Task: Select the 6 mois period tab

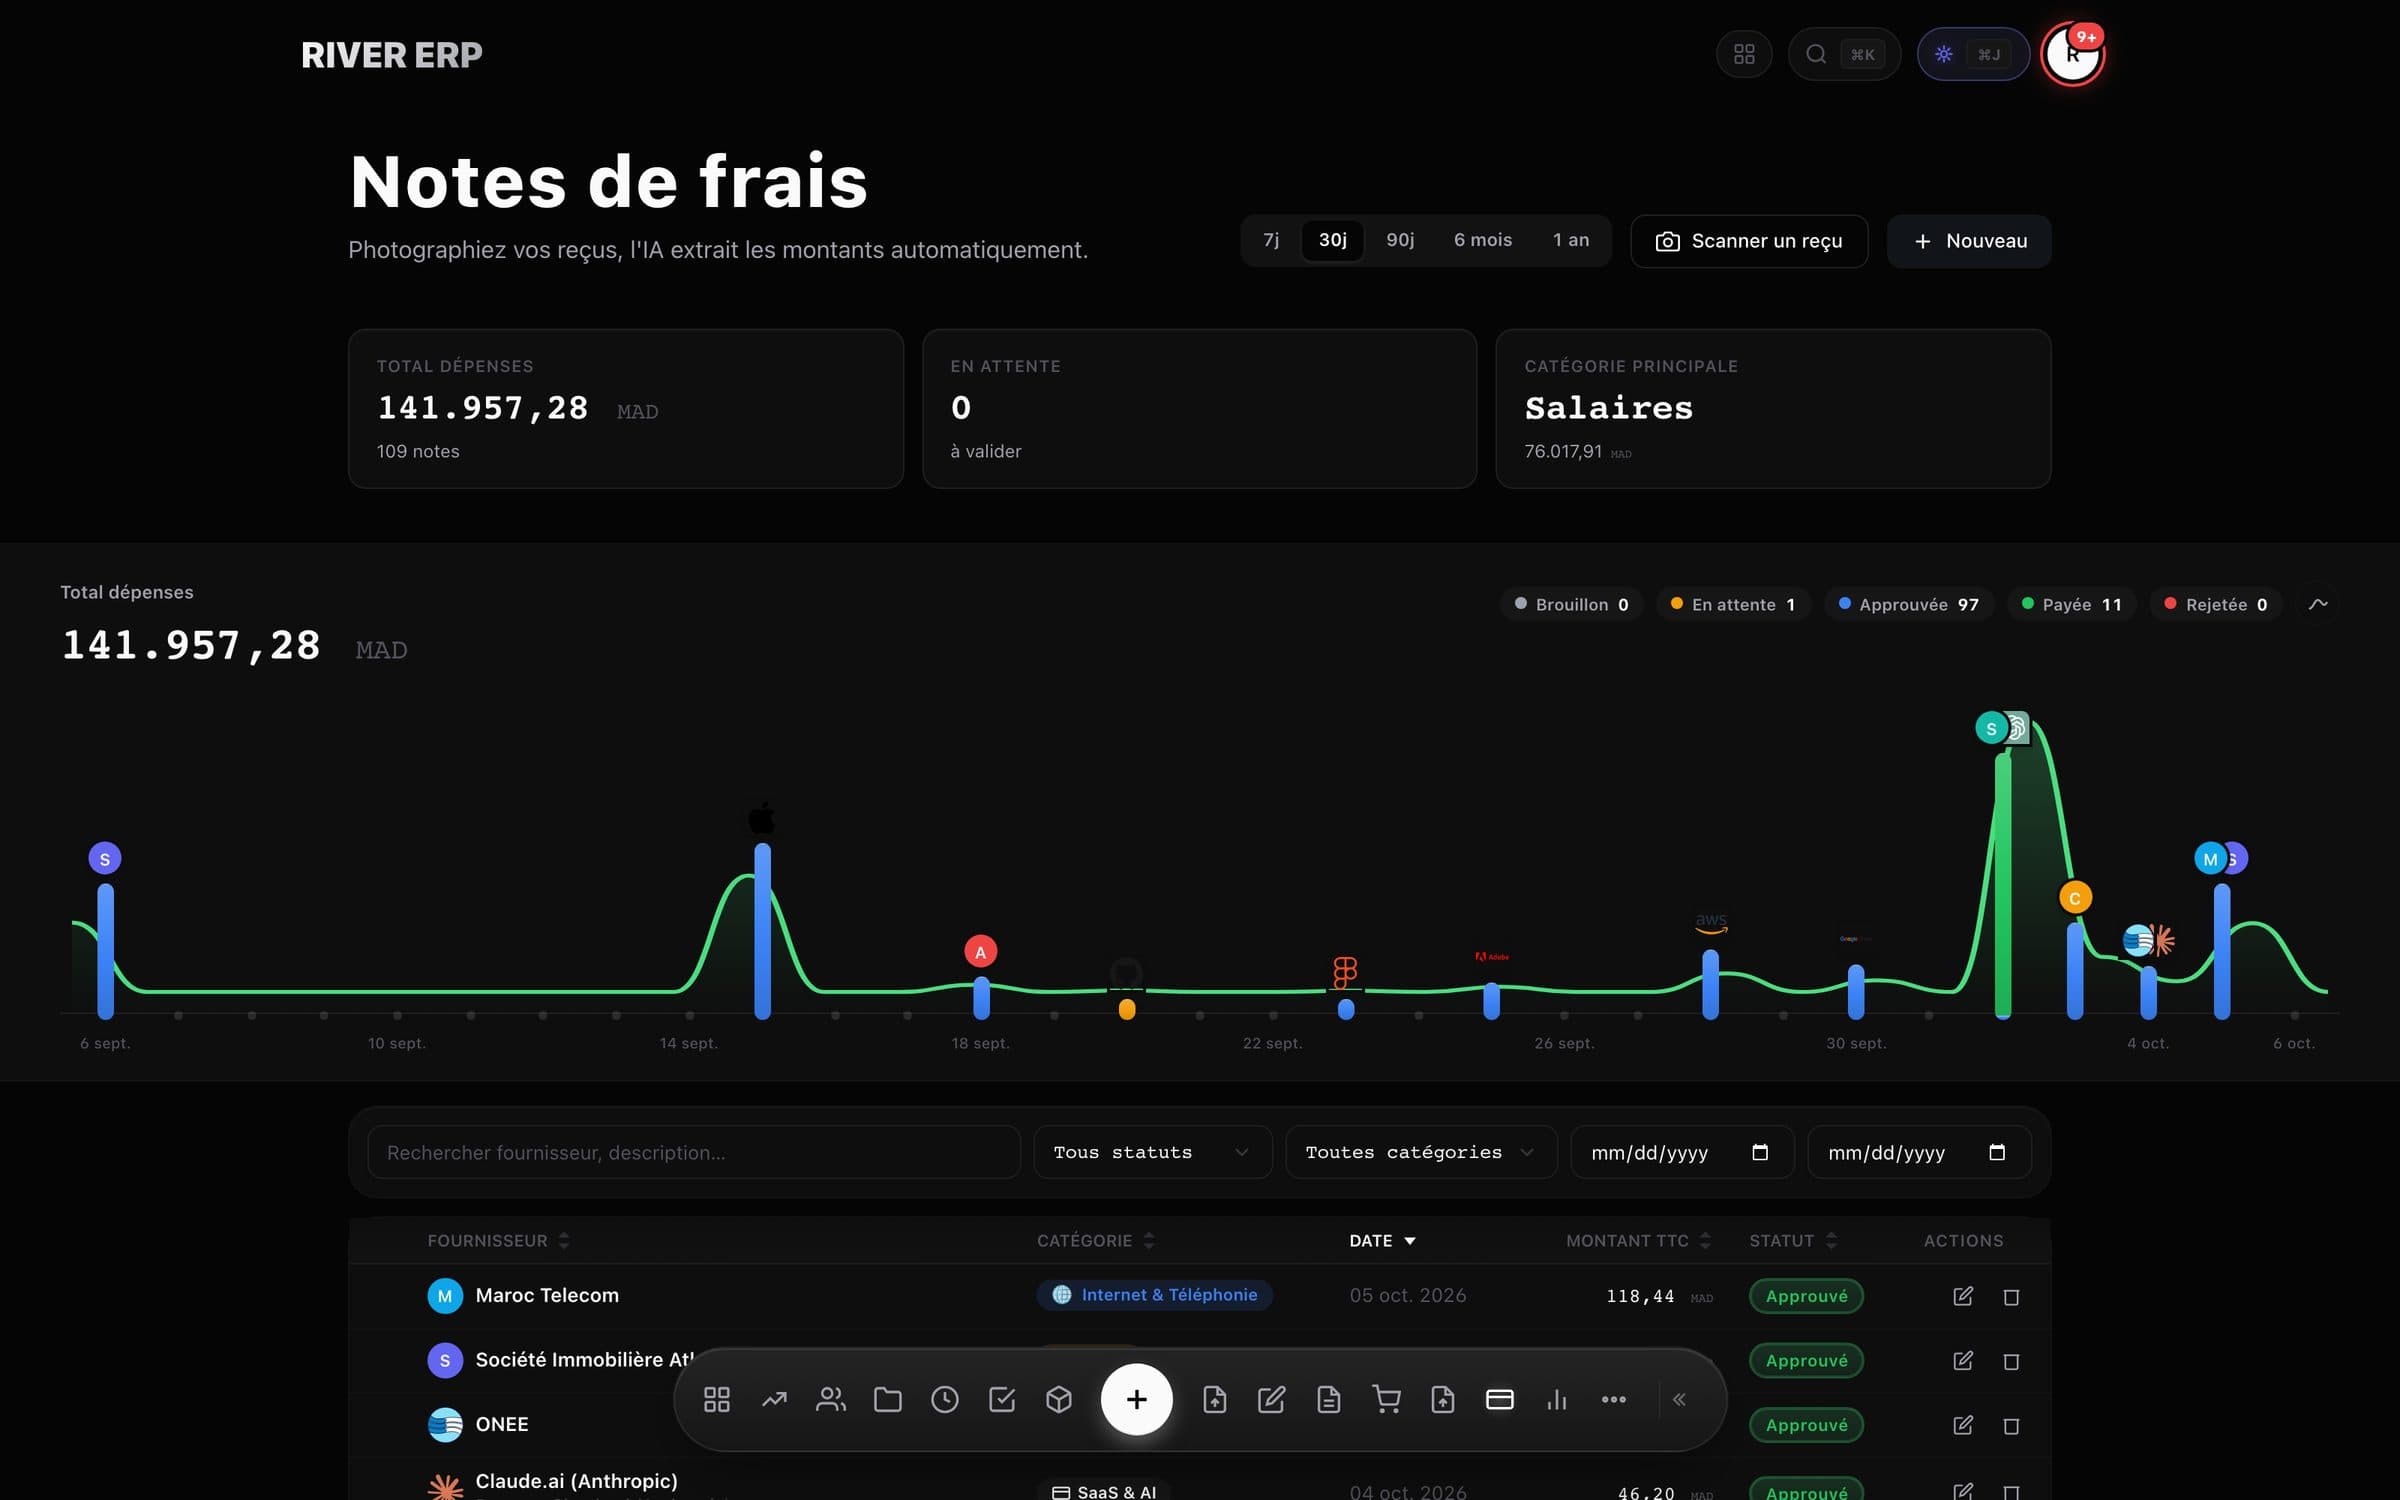Action: [1483, 240]
